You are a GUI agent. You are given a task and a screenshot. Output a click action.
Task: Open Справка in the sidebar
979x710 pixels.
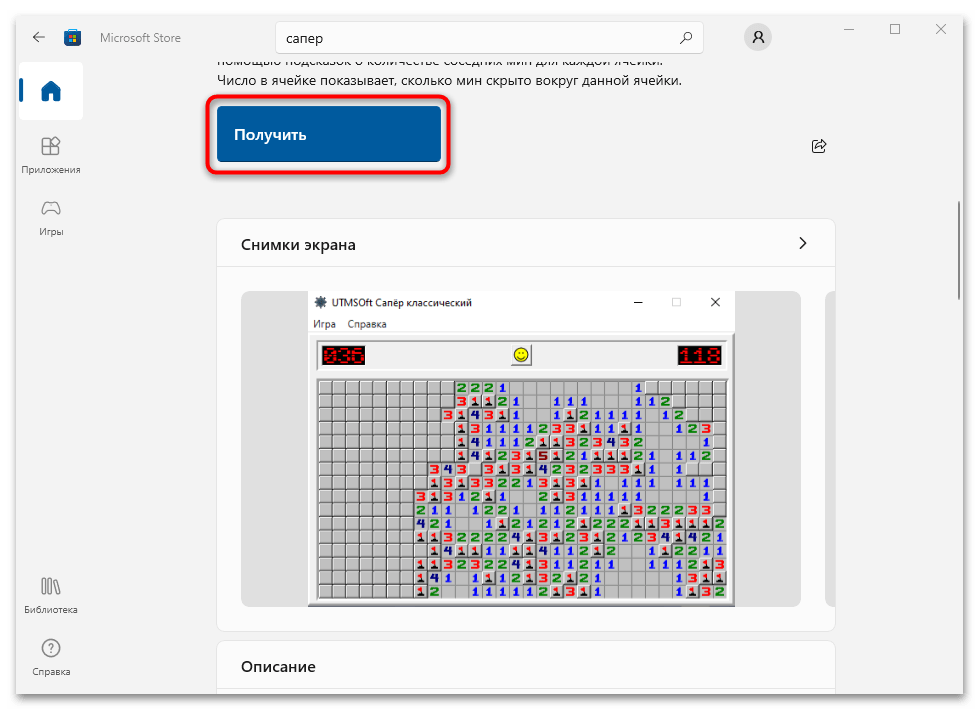[x=51, y=658]
